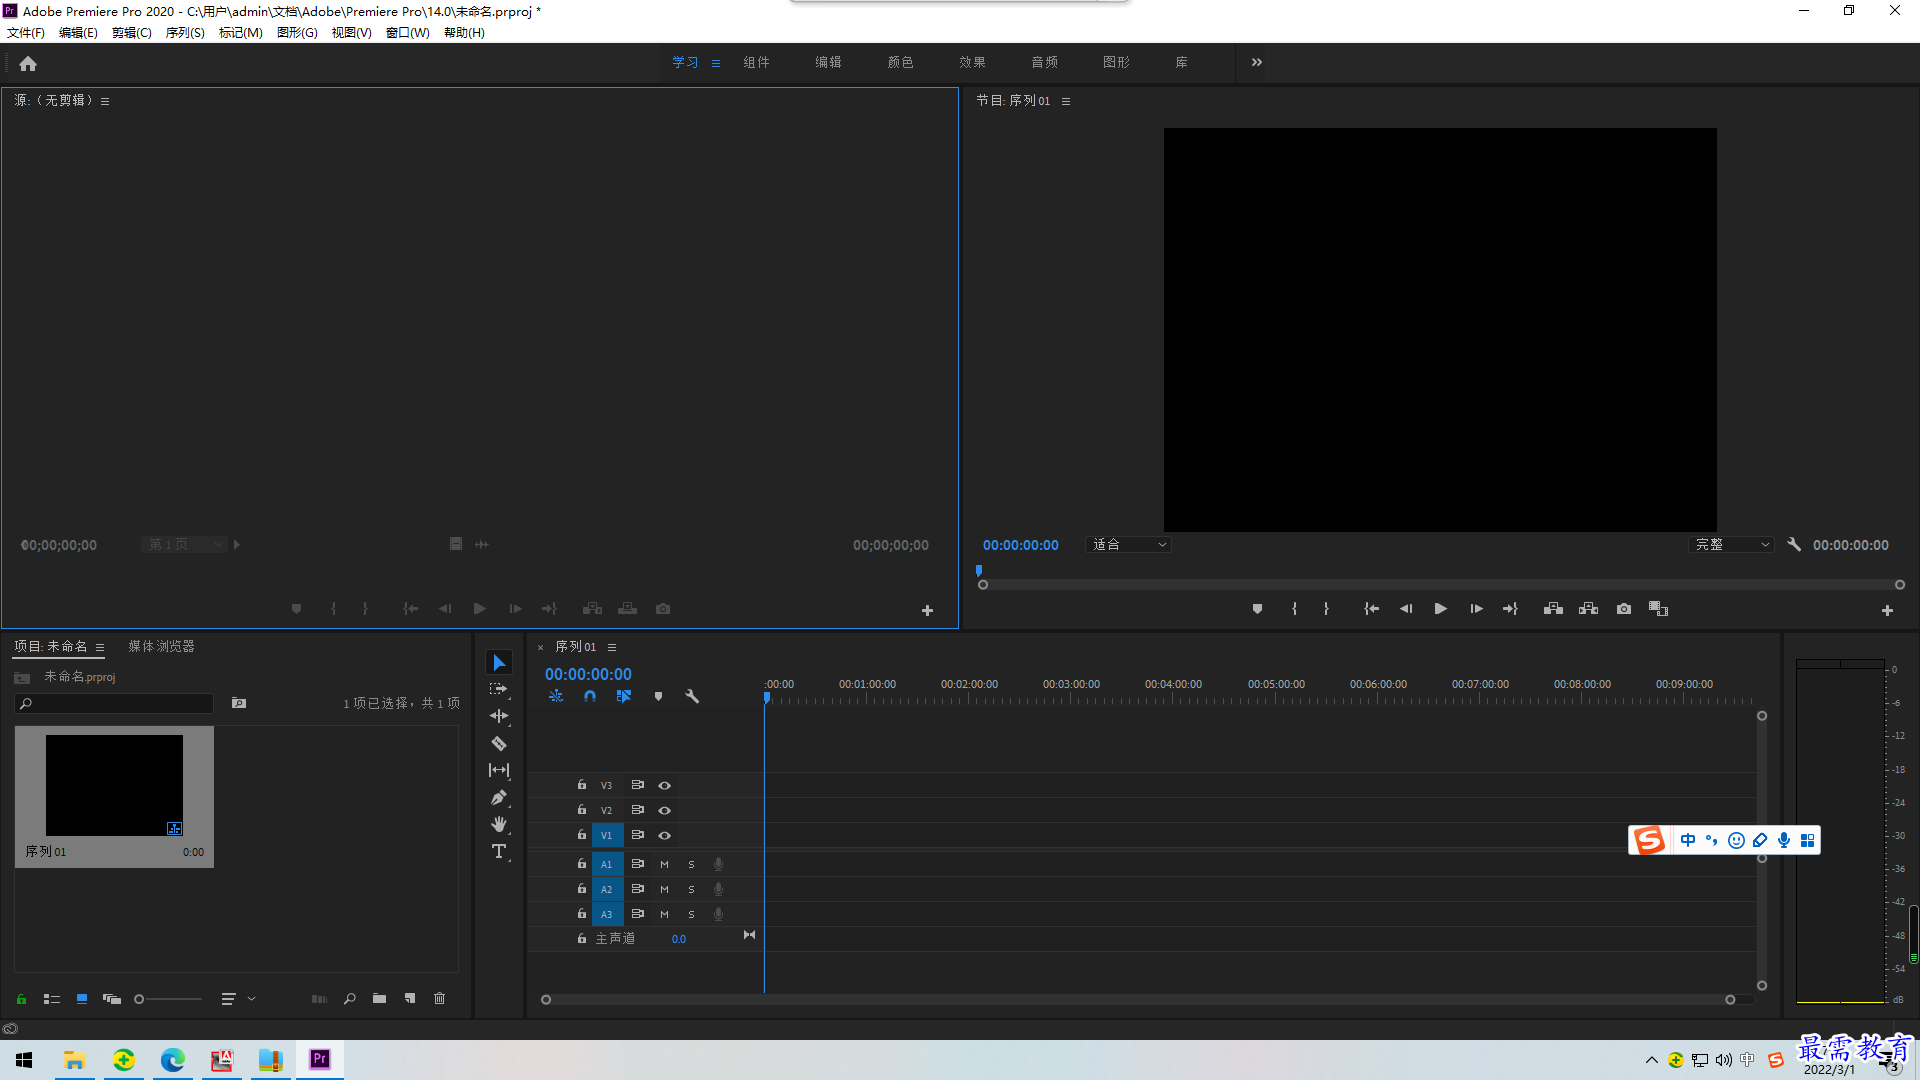The width and height of the screenshot is (1920, 1080).
Task: Select the Hand tool in timeline
Action: 498,824
